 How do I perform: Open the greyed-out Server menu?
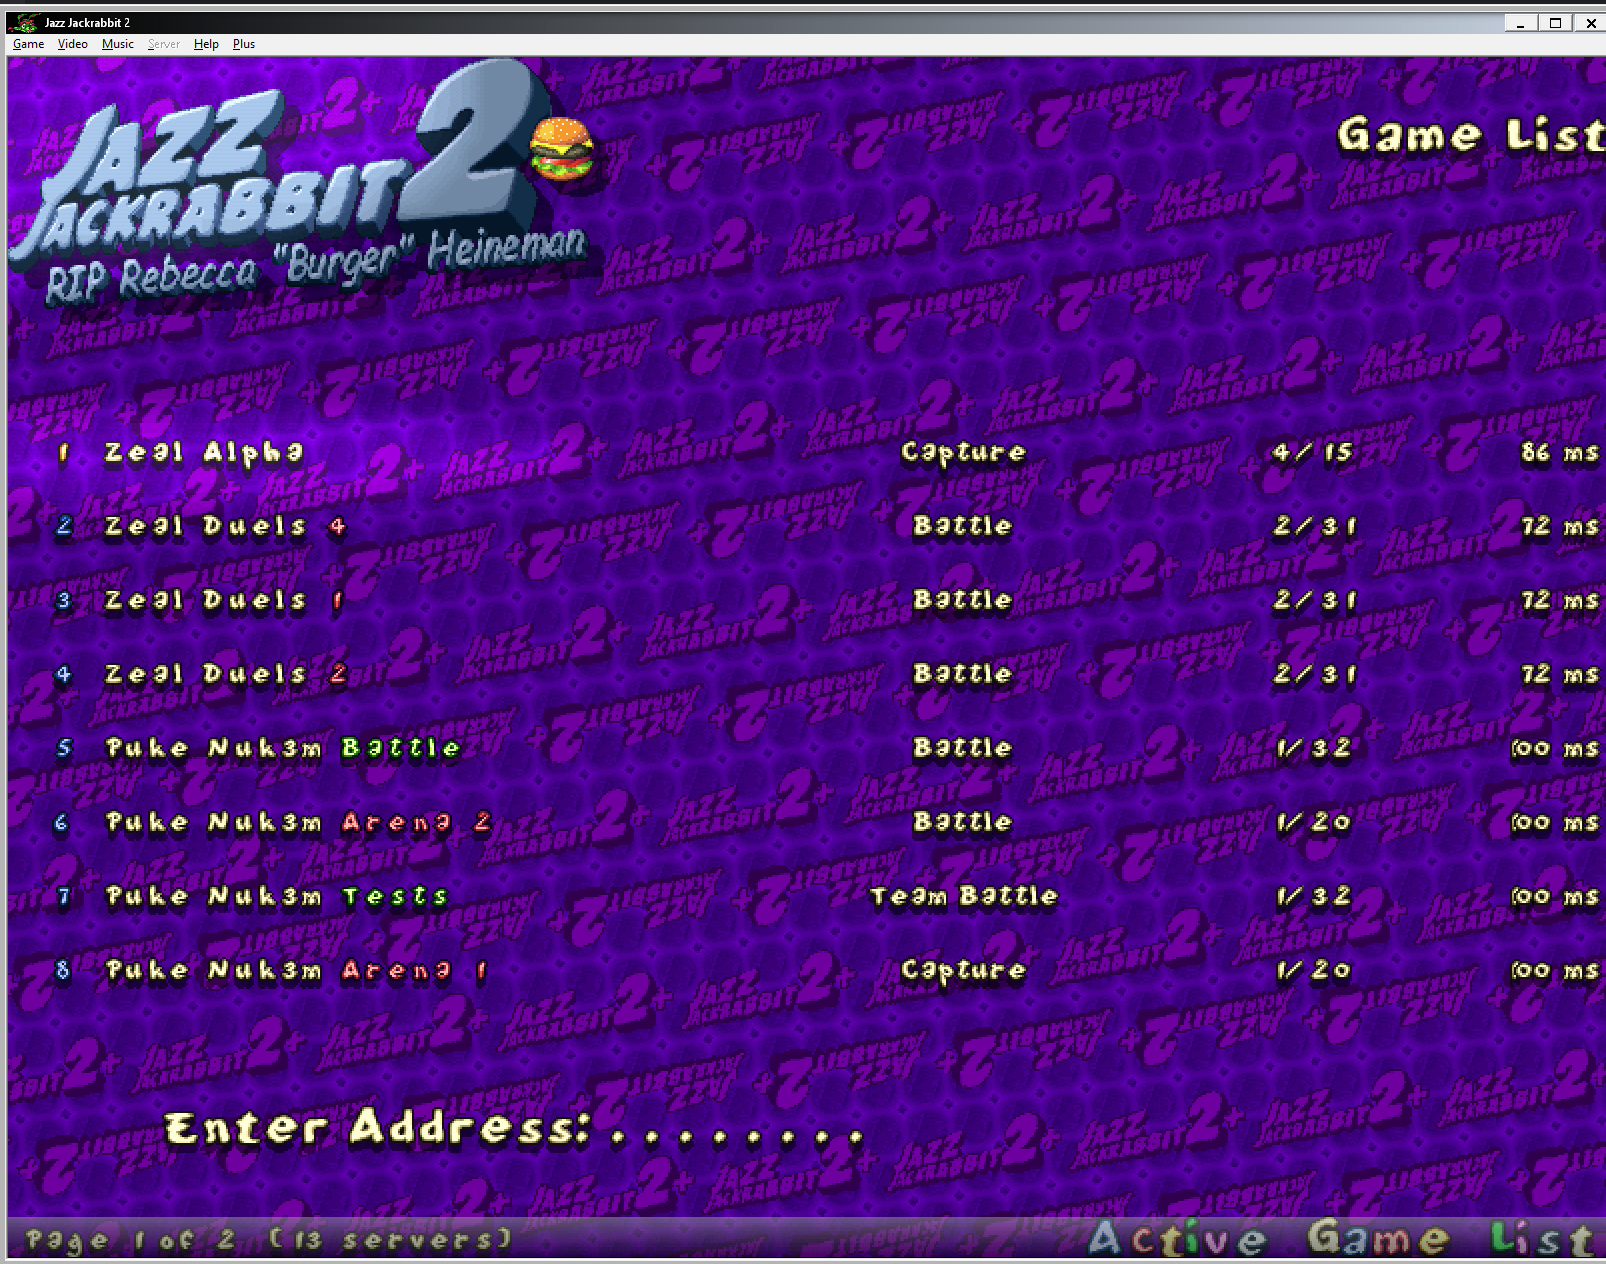[164, 44]
